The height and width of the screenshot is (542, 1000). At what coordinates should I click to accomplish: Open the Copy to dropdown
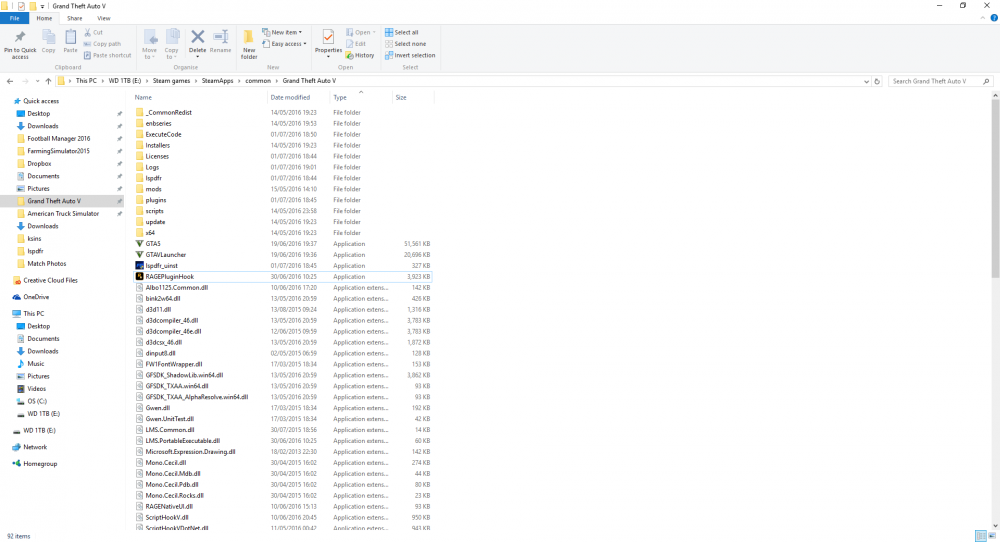click(172, 44)
